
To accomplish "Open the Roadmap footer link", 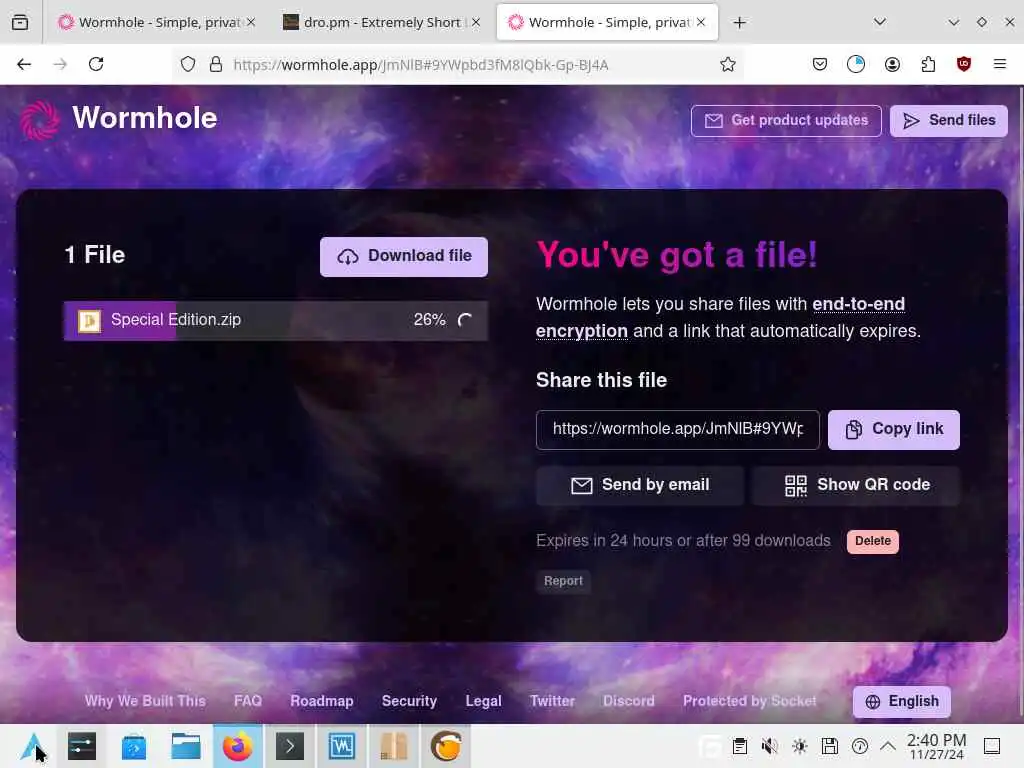I will click(321, 701).
